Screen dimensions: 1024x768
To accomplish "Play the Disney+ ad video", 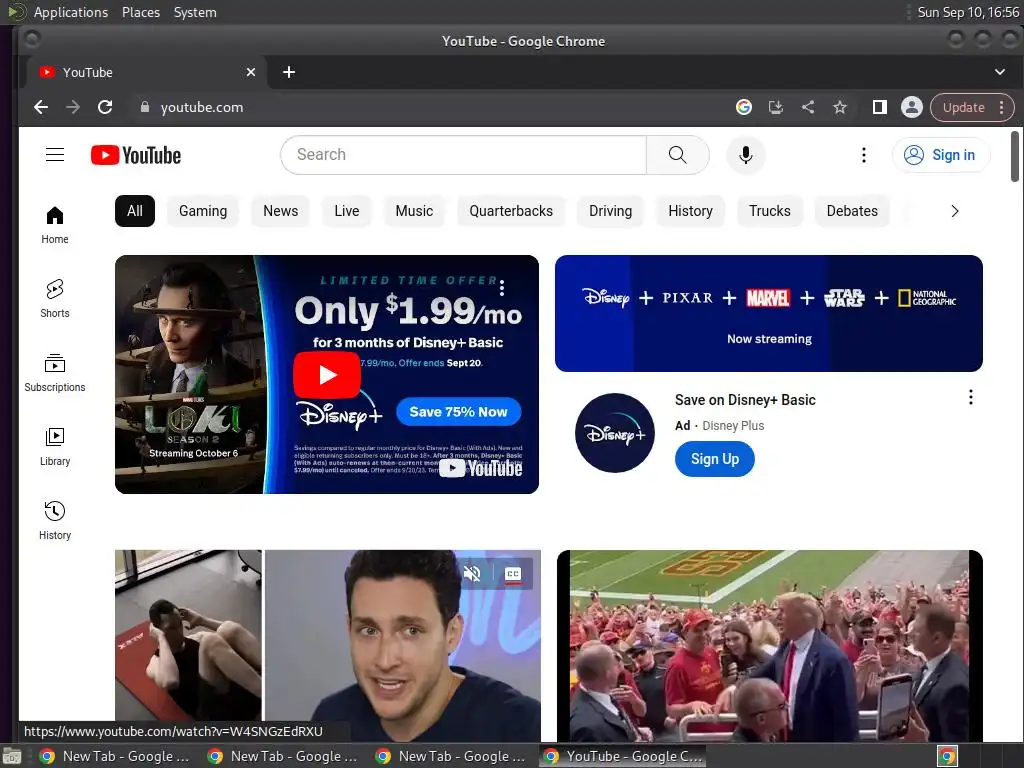I will pos(327,375).
